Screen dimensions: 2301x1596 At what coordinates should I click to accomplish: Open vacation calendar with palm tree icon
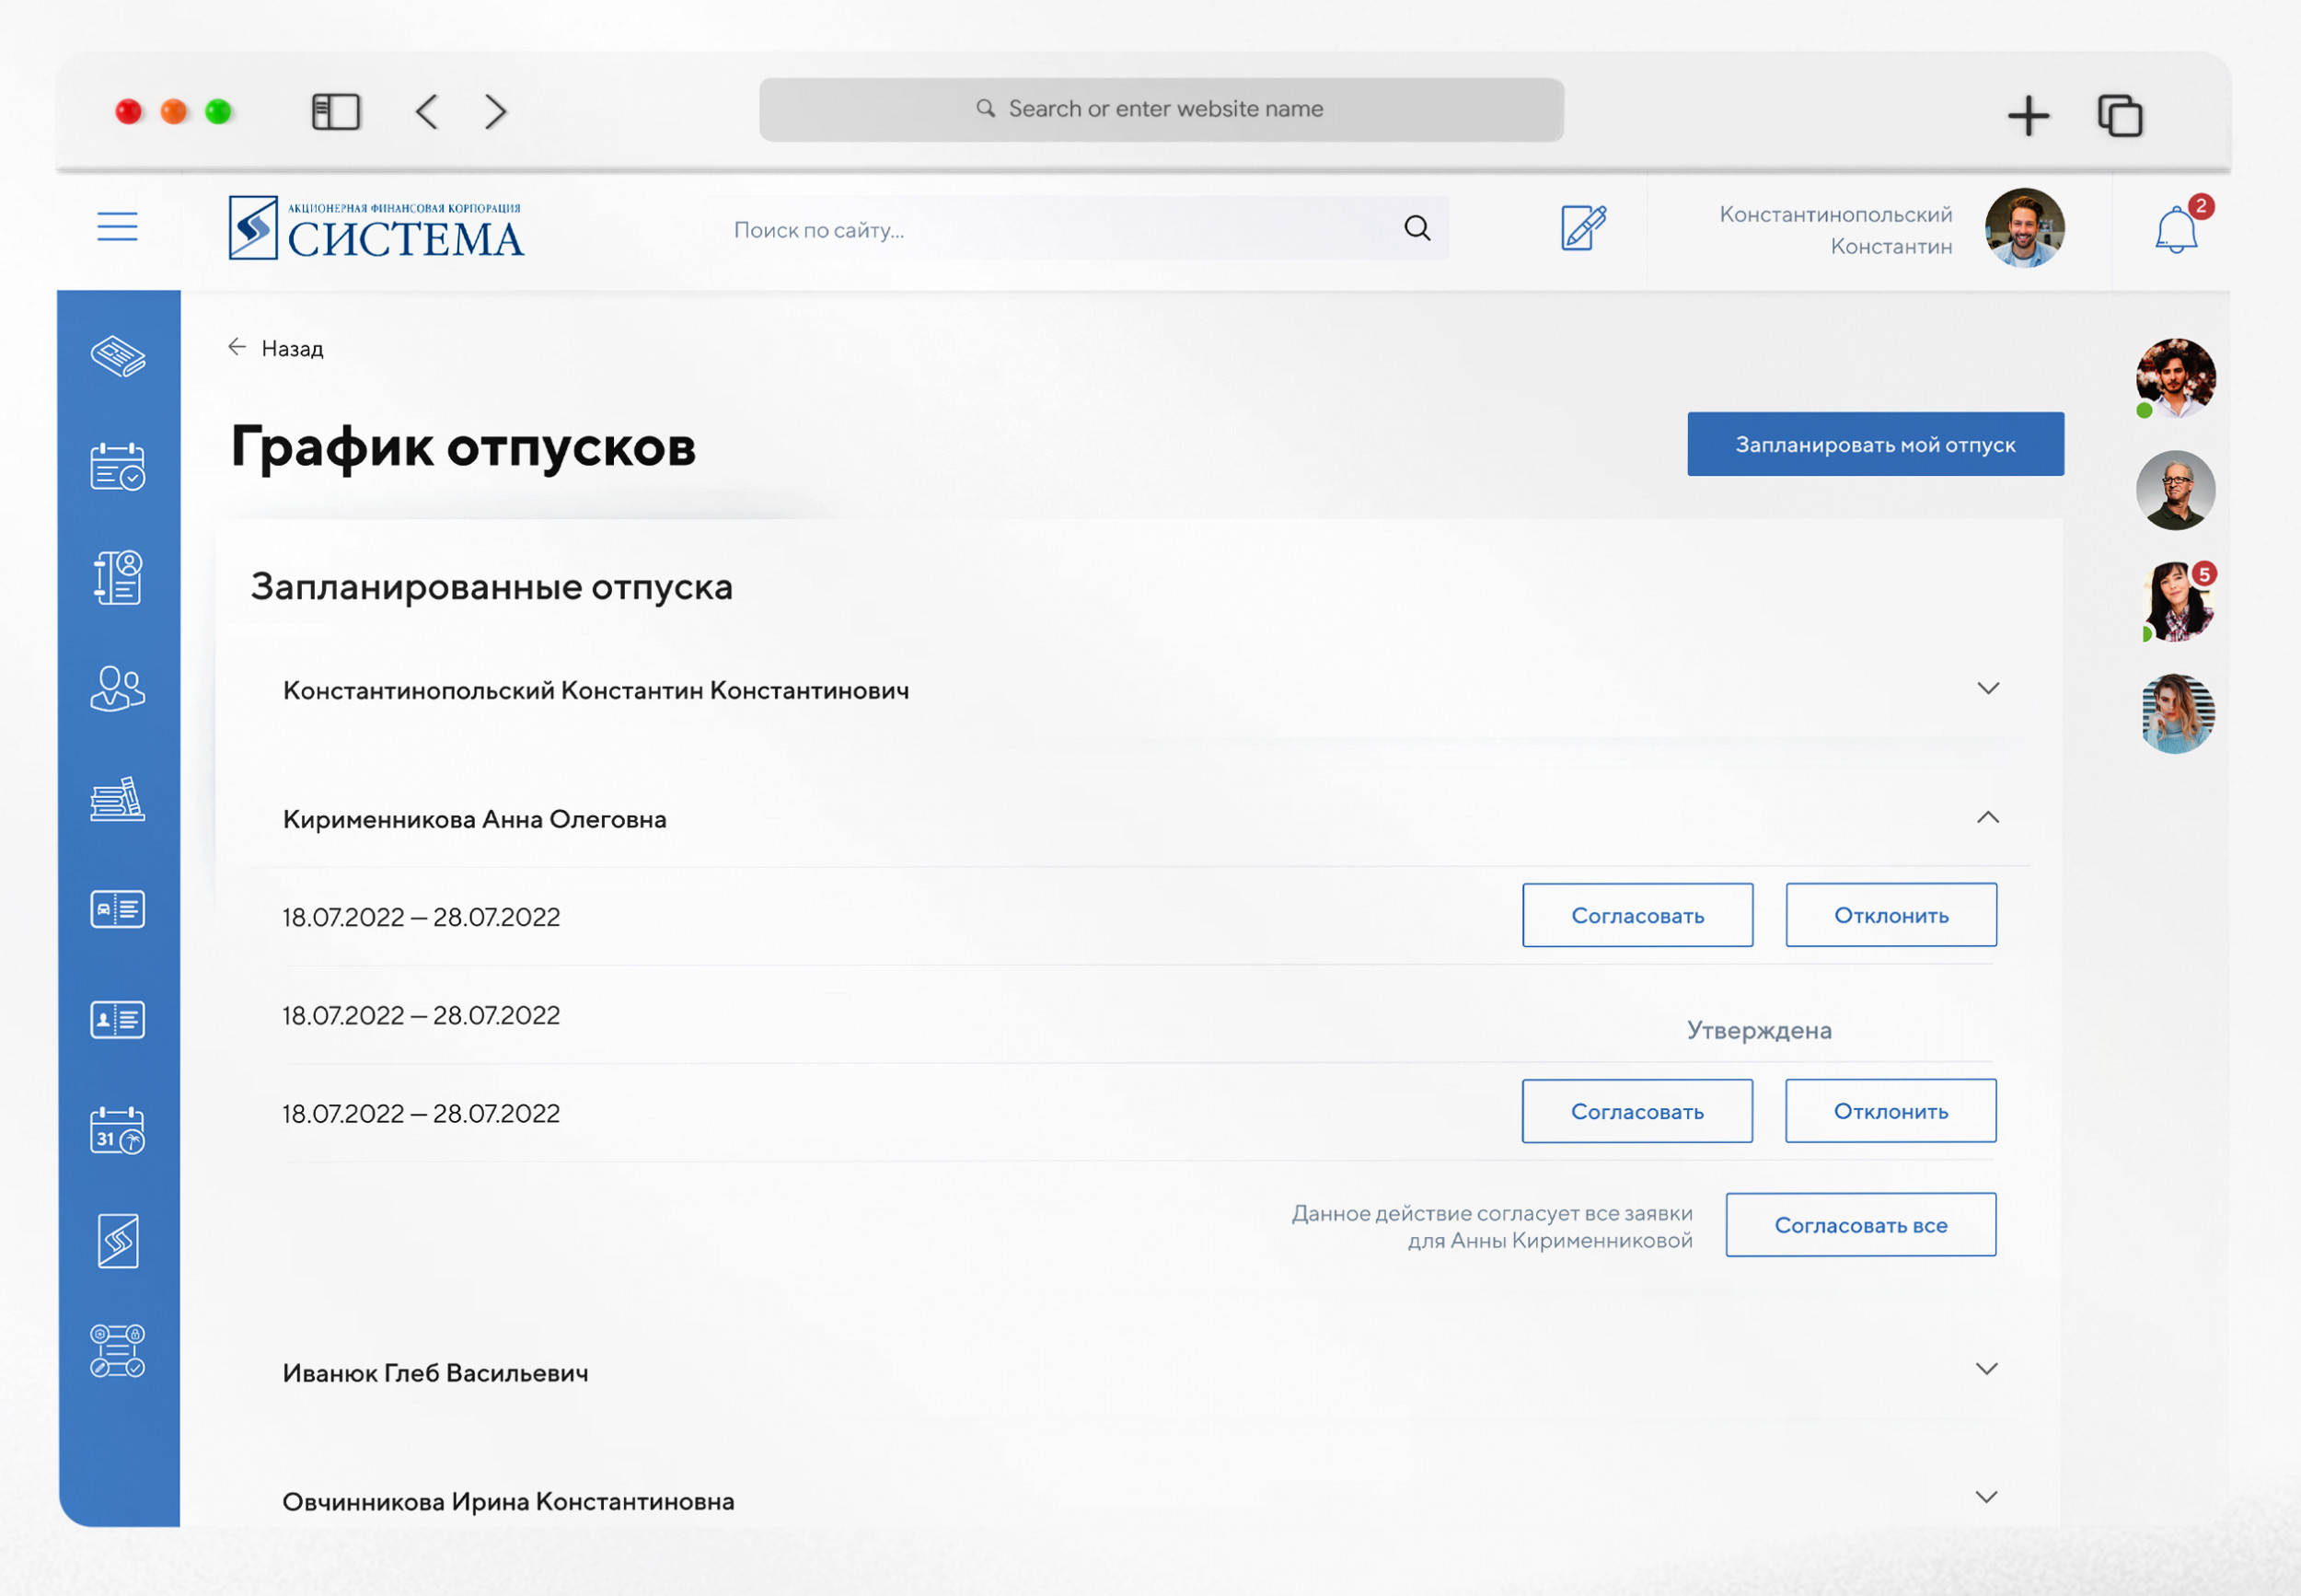tap(118, 1131)
